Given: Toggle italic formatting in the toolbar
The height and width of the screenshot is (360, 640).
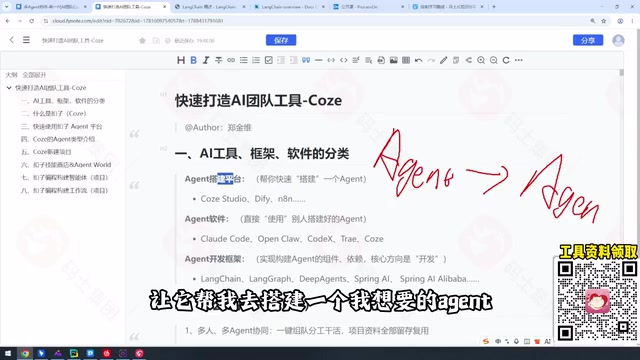Looking at the screenshot, I should pos(206,60).
